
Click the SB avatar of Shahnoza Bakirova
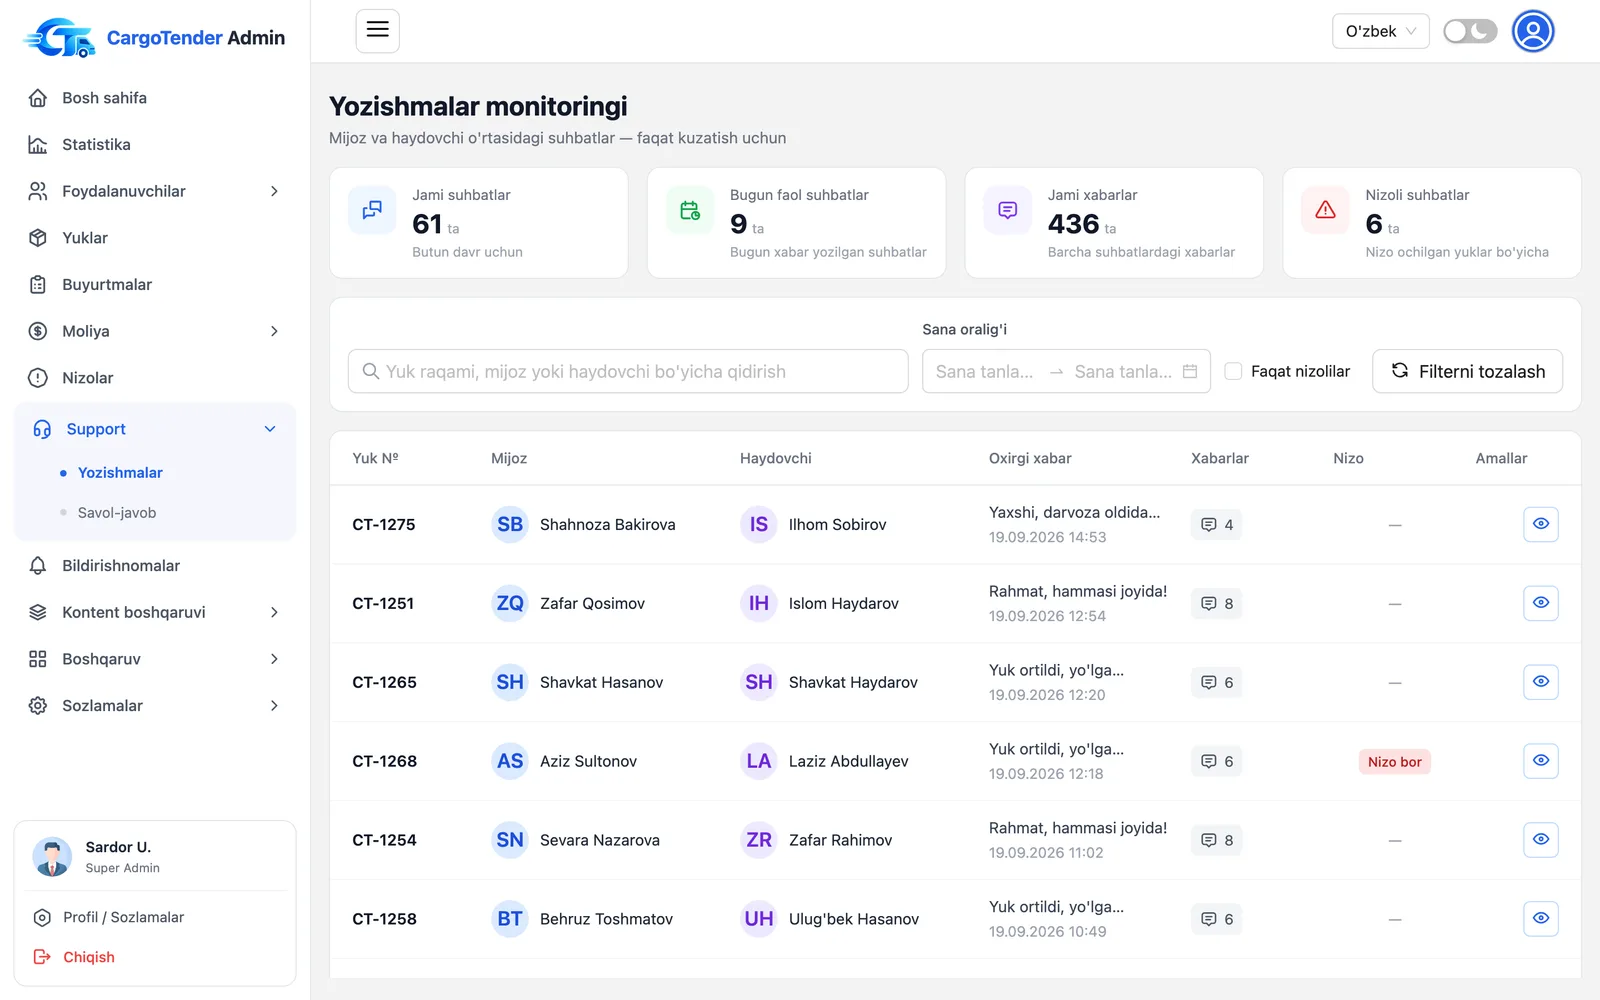[x=510, y=524]
